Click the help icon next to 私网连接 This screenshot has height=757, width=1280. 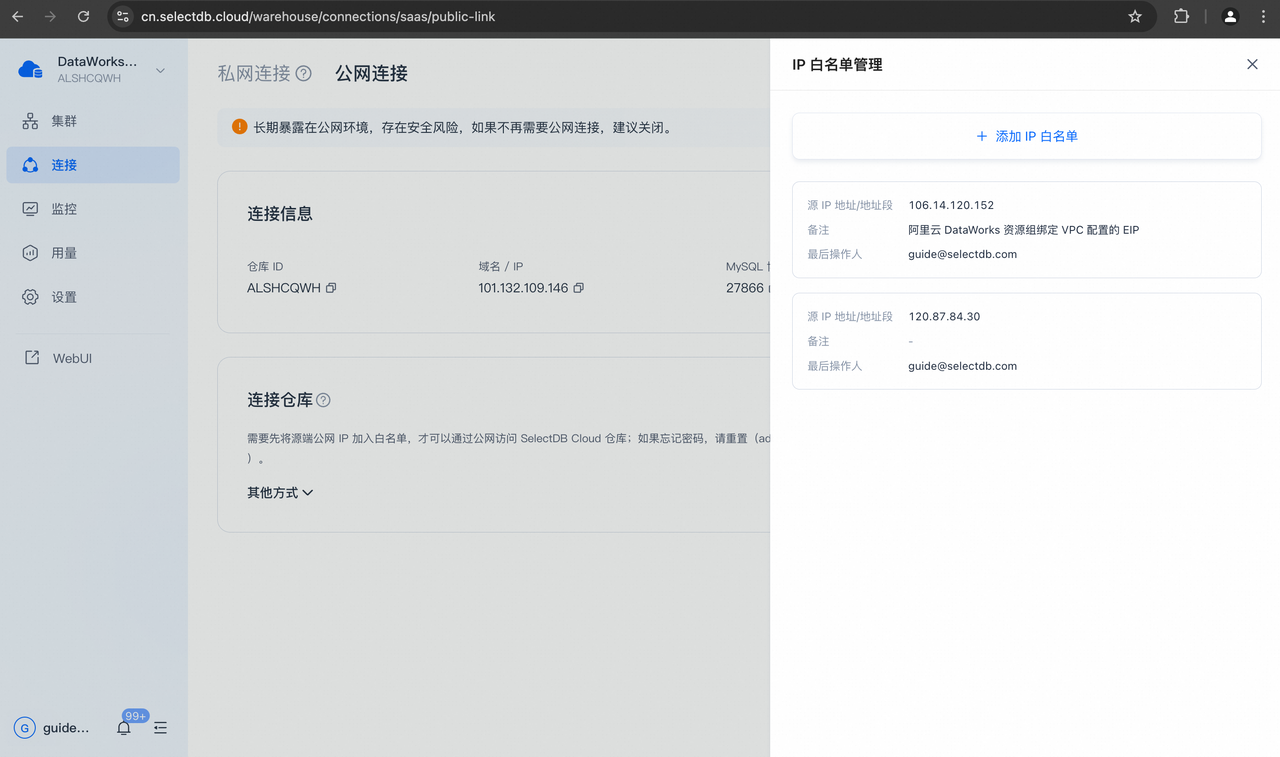304,73
